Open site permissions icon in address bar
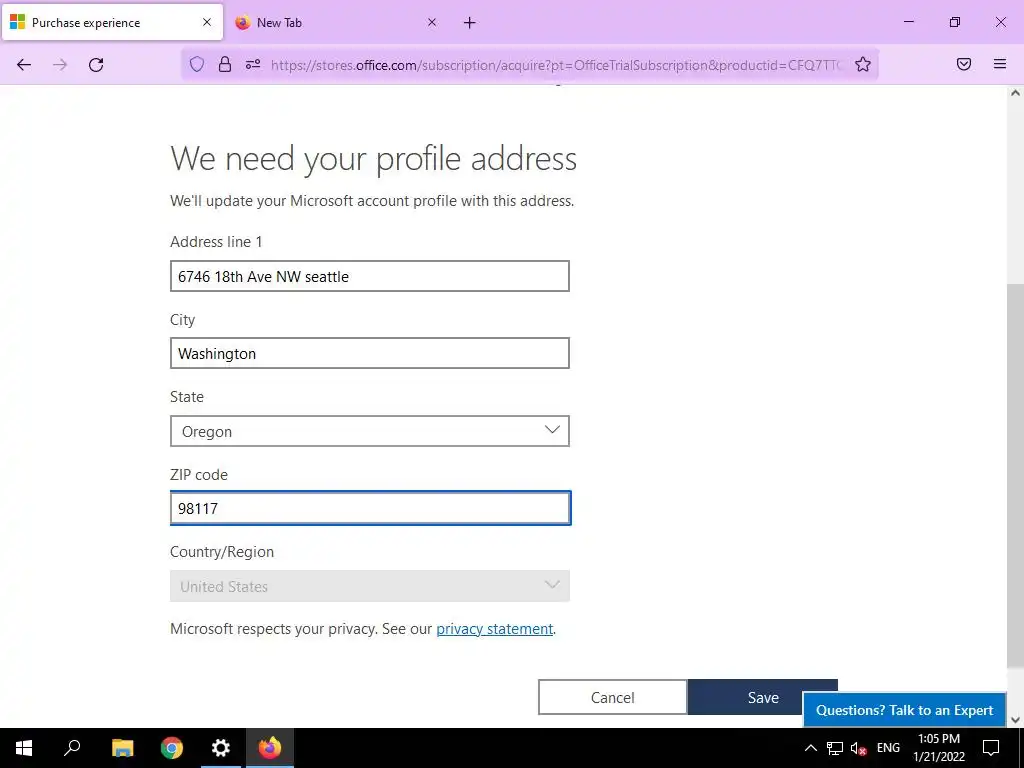 [x=253, y=64]
